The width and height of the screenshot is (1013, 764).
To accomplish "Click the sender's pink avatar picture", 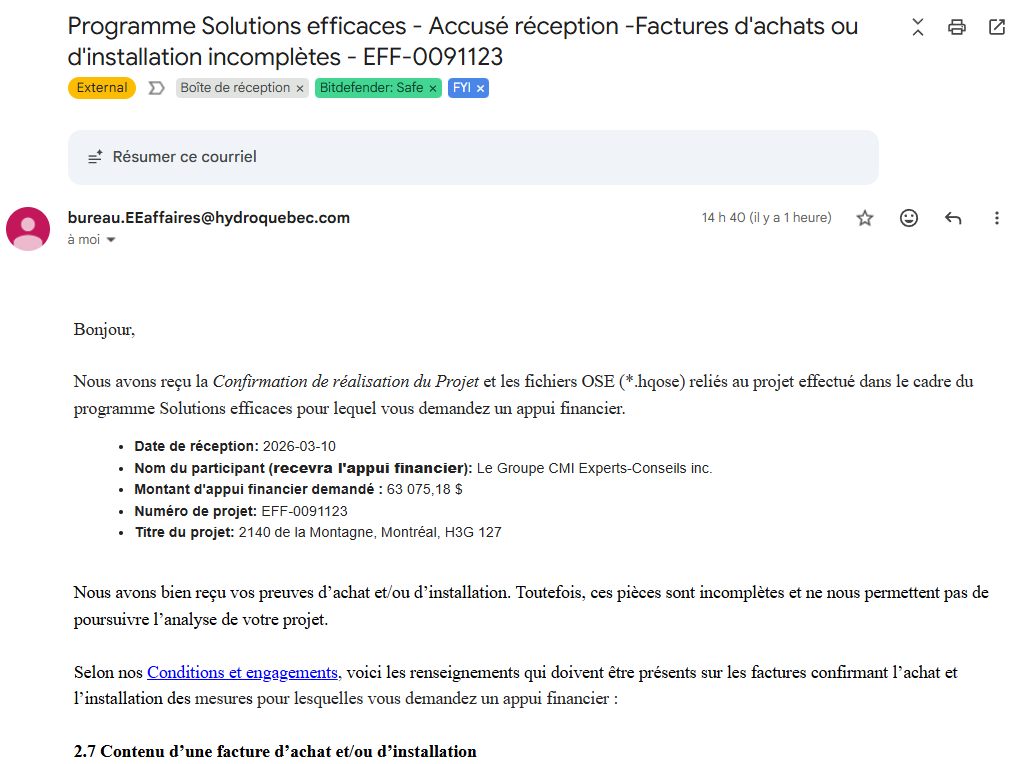I will [28, 228].
